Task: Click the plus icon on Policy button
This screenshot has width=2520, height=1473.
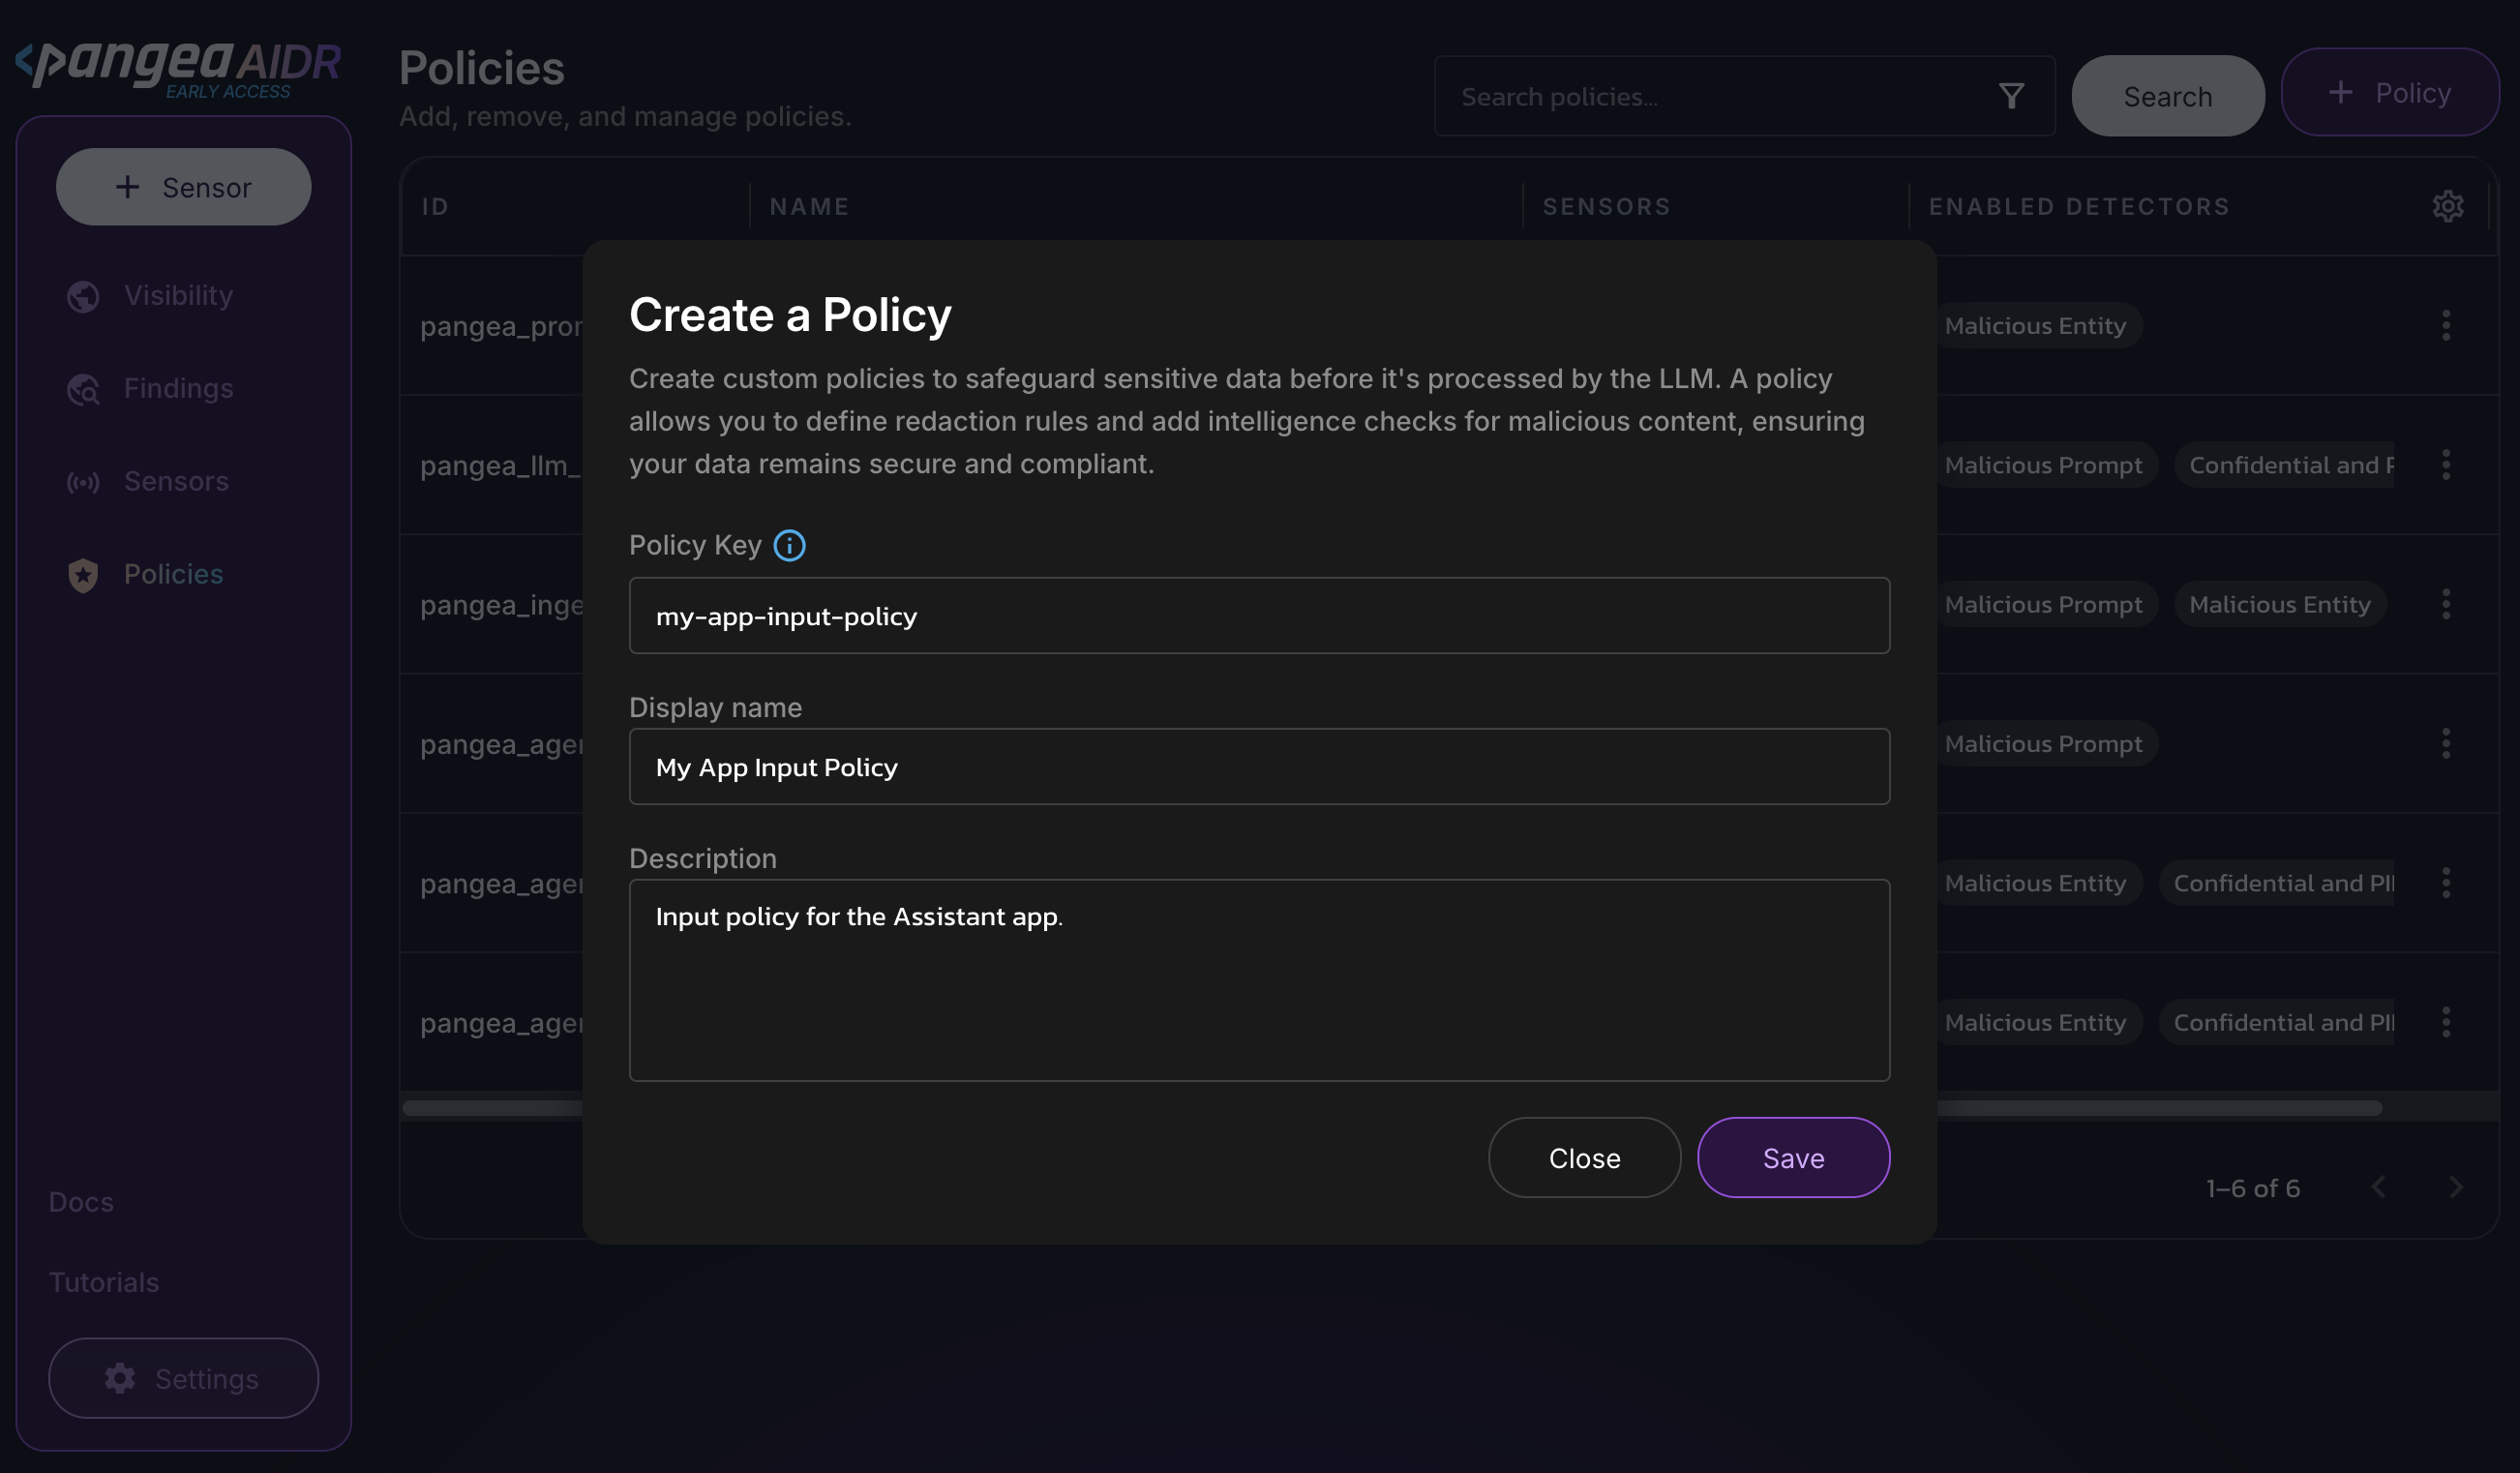Action: coord(2340,92)
